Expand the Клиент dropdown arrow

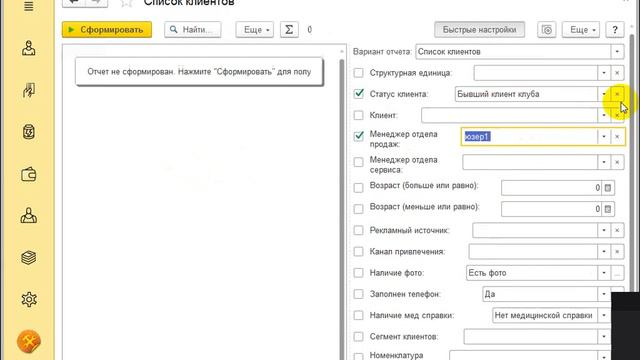tap(604, 116)
